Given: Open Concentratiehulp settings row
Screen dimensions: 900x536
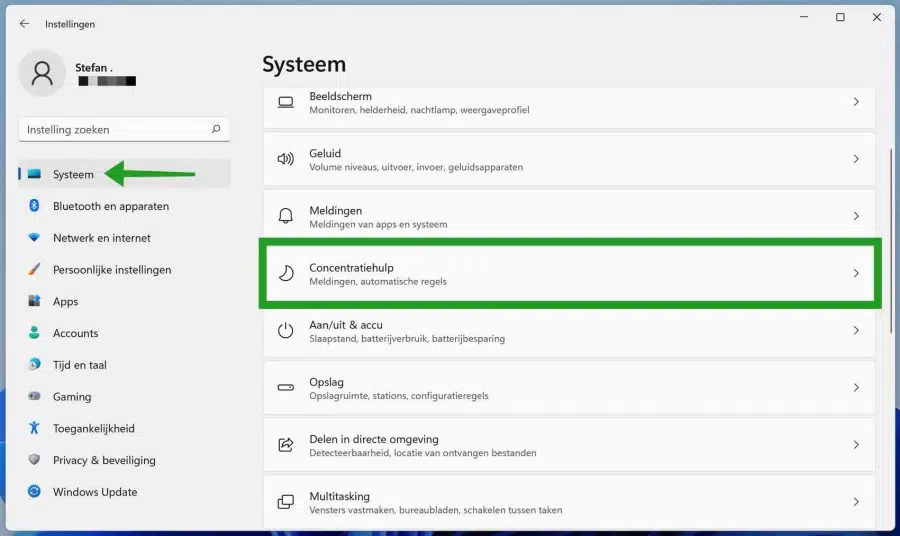Looking at the screenshot, I should [x=569, y=273].
